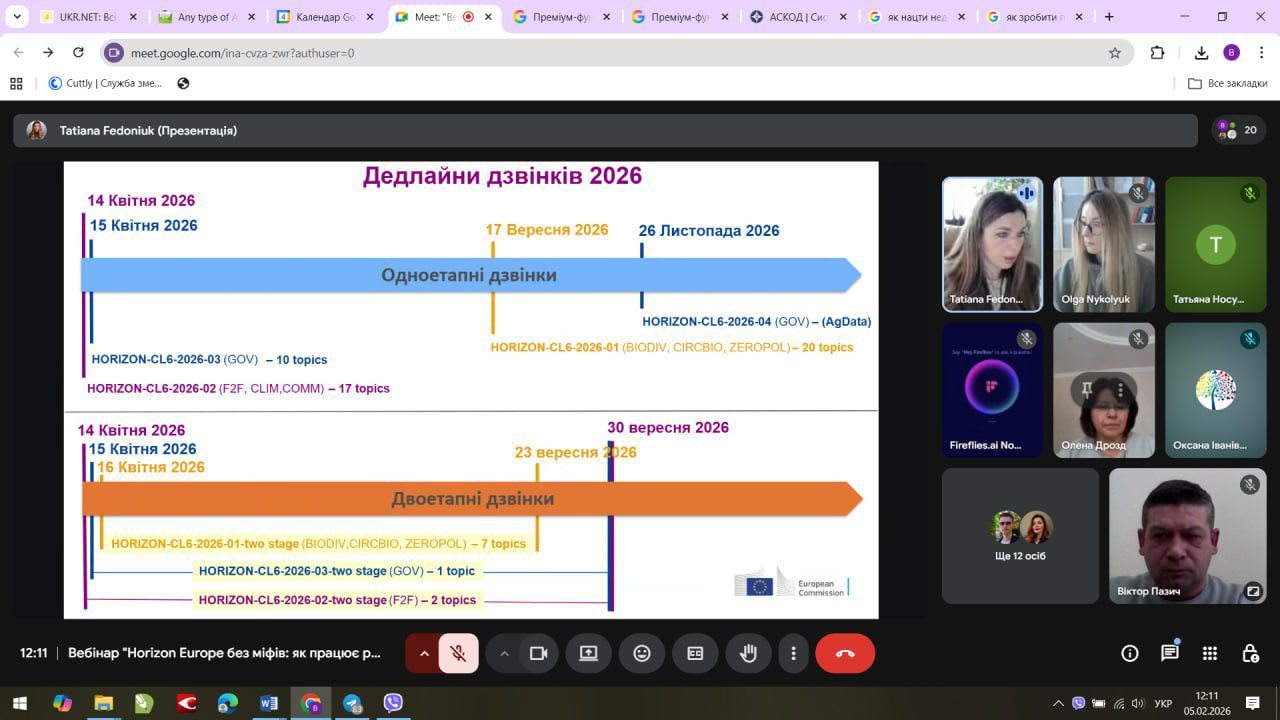1280x720 pixels.
Task: Open the three-dot more options menu
Action: point(794,653)
